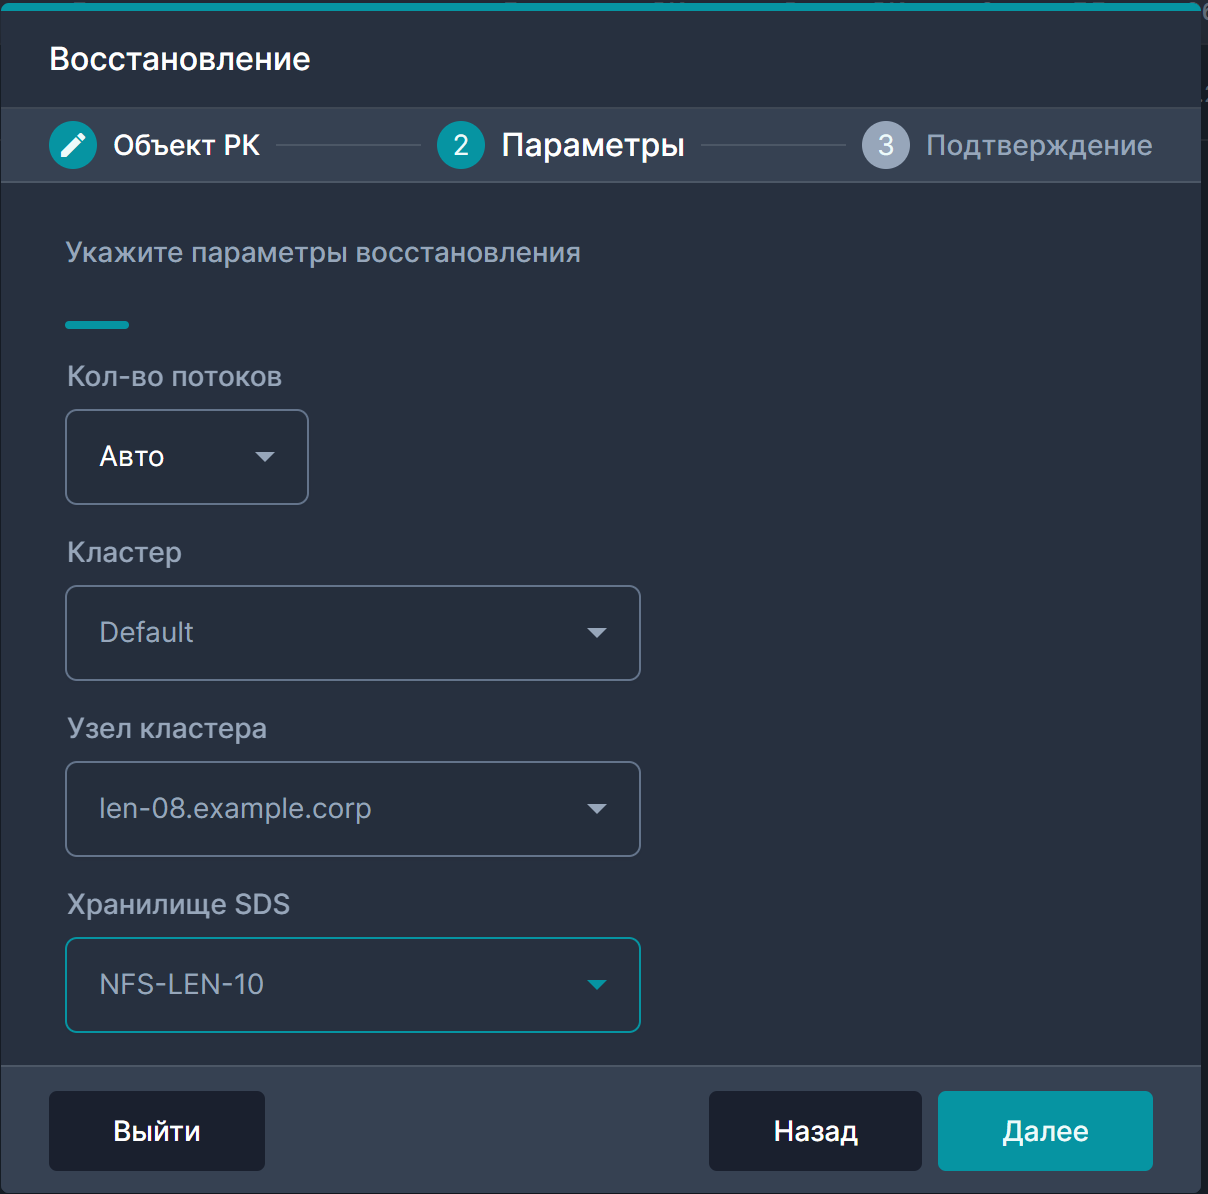Click the step 3 number circle

pyautogui.click(x=886, y=145)
